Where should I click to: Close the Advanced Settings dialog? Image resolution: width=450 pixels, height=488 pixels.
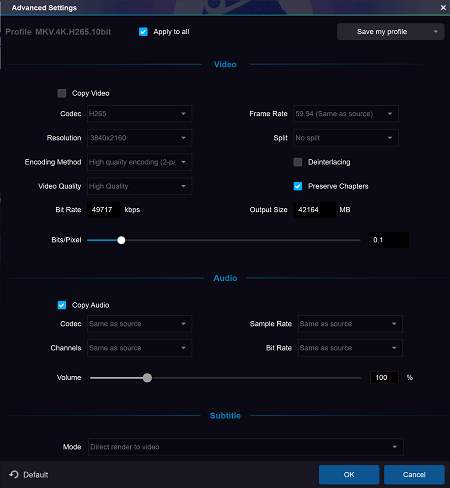(443, 7)
